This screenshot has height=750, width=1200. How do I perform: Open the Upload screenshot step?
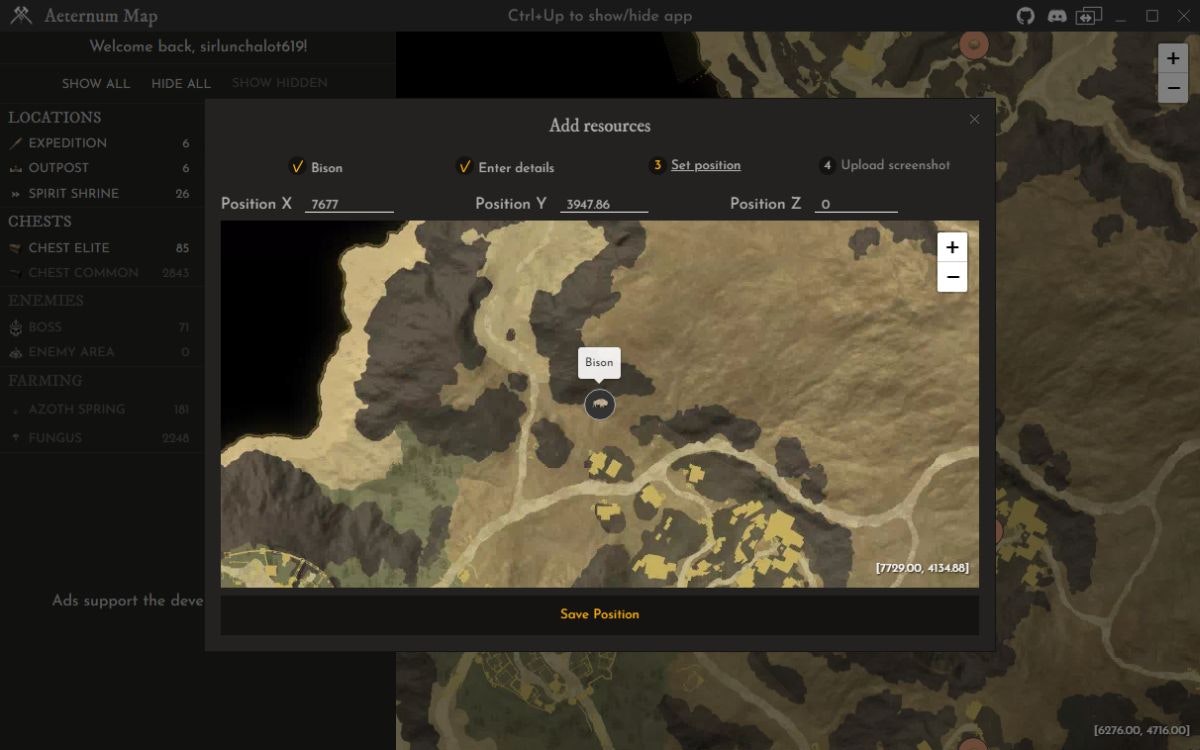click(x=895, y=165)
